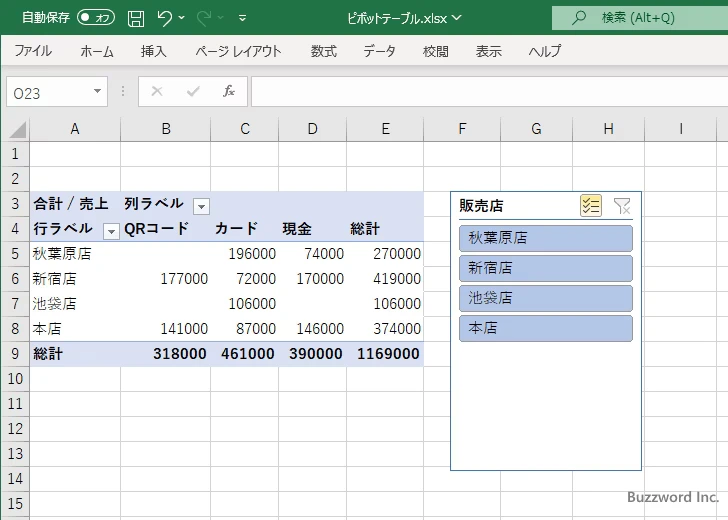The image size is (728, 520).
Task: Click the 現金 column label cell
Action: pos(312,229)
